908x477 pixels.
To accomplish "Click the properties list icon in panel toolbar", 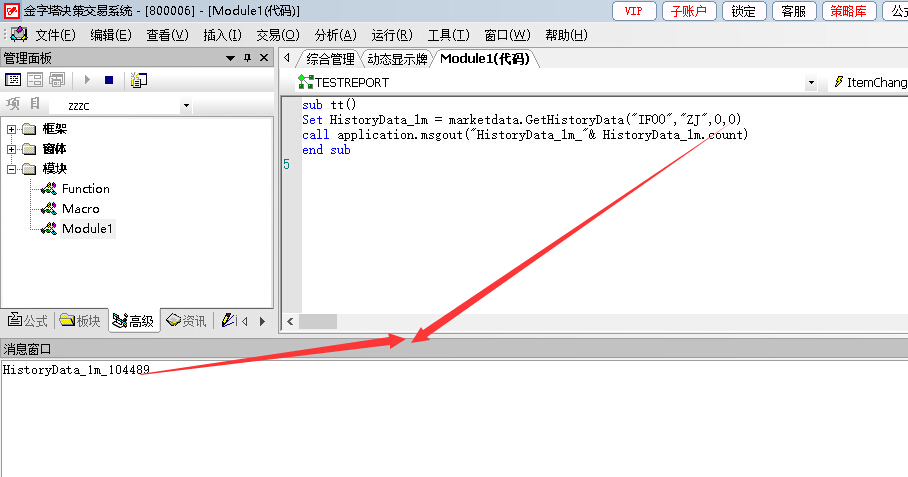I will click(139, 80).
